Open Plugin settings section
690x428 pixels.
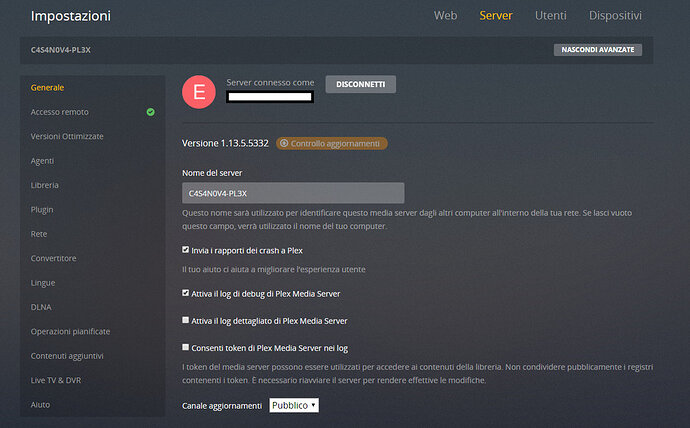(x=42, y=210)
